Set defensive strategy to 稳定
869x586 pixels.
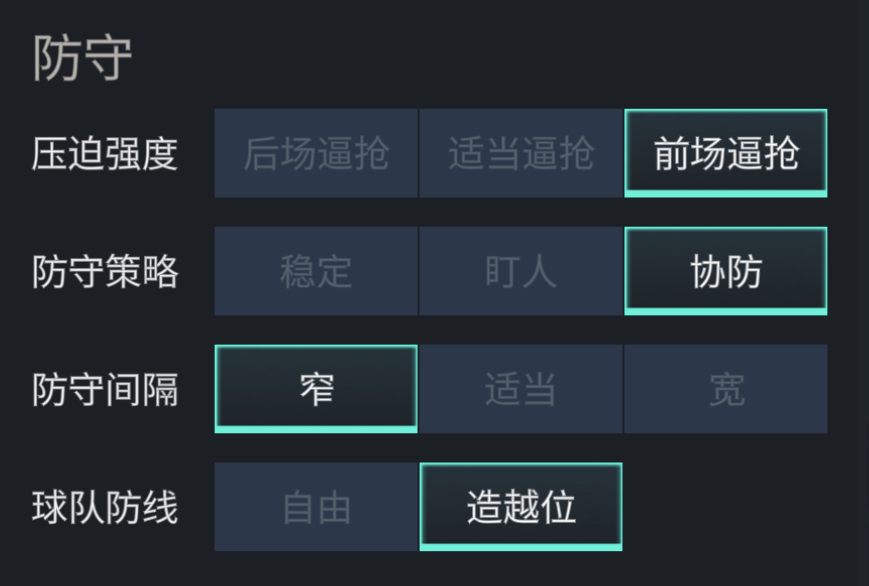pyautogui.click(x=316, y=271)
